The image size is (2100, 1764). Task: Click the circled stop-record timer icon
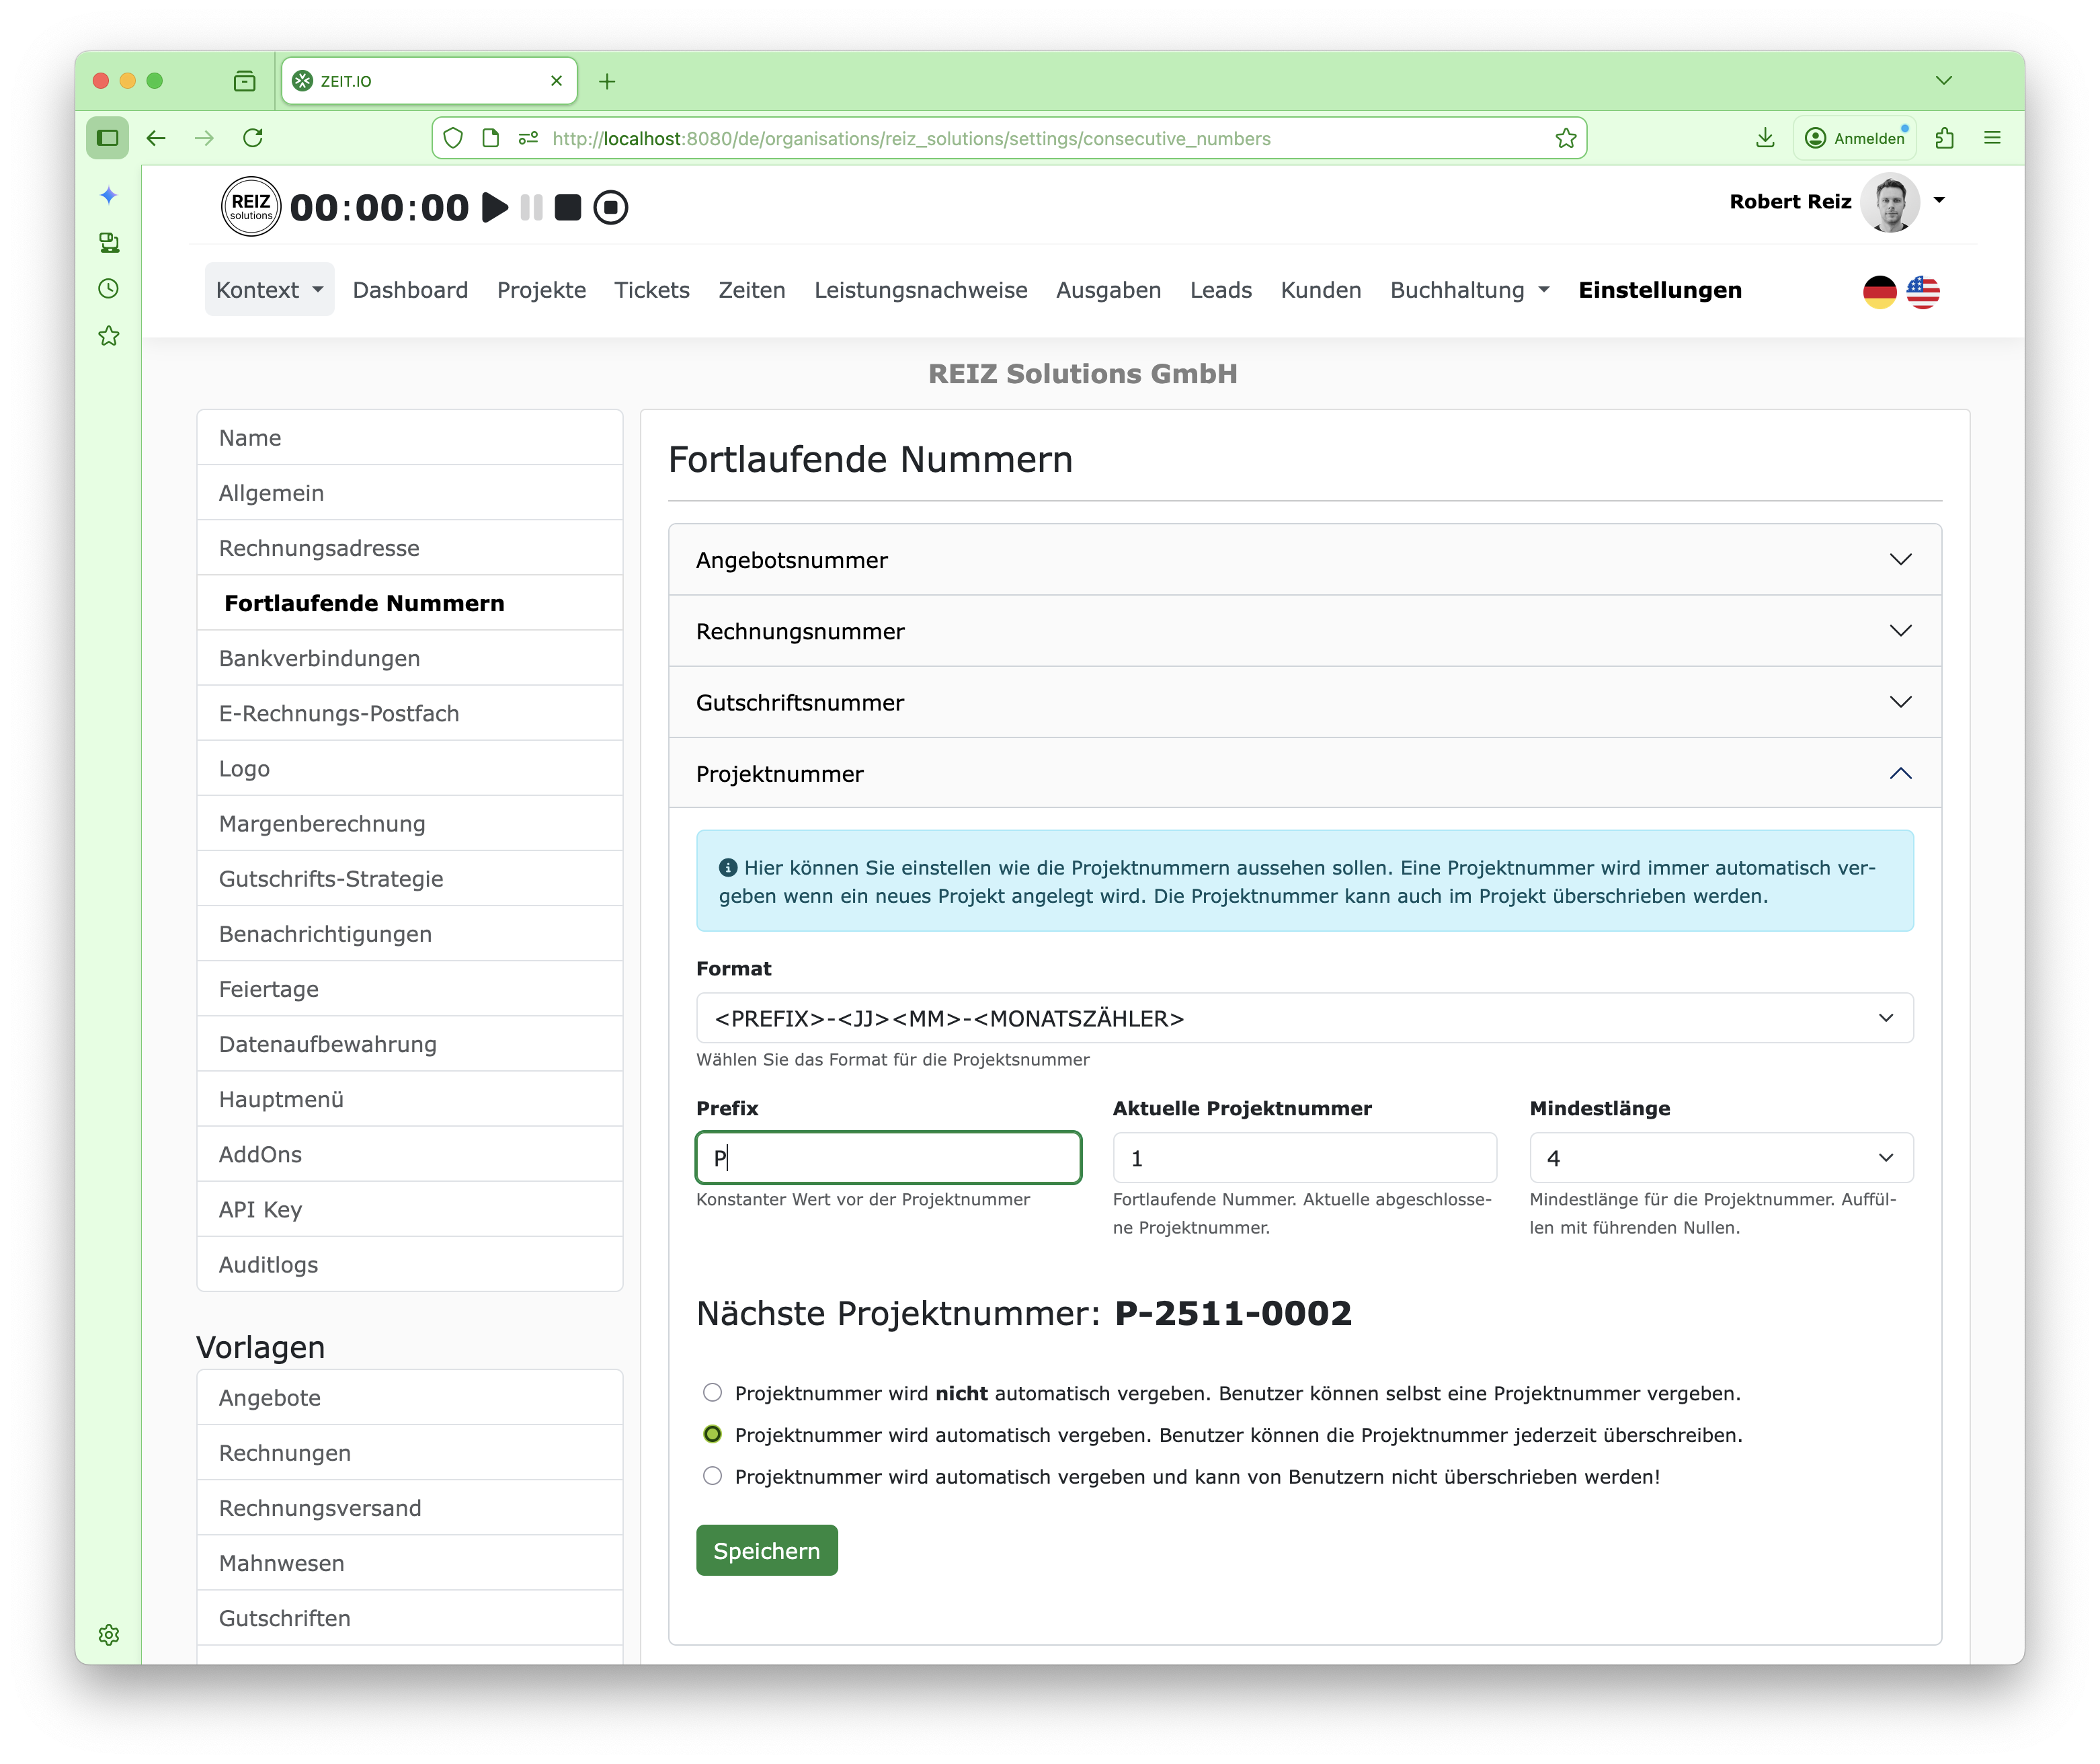point(610,208)
